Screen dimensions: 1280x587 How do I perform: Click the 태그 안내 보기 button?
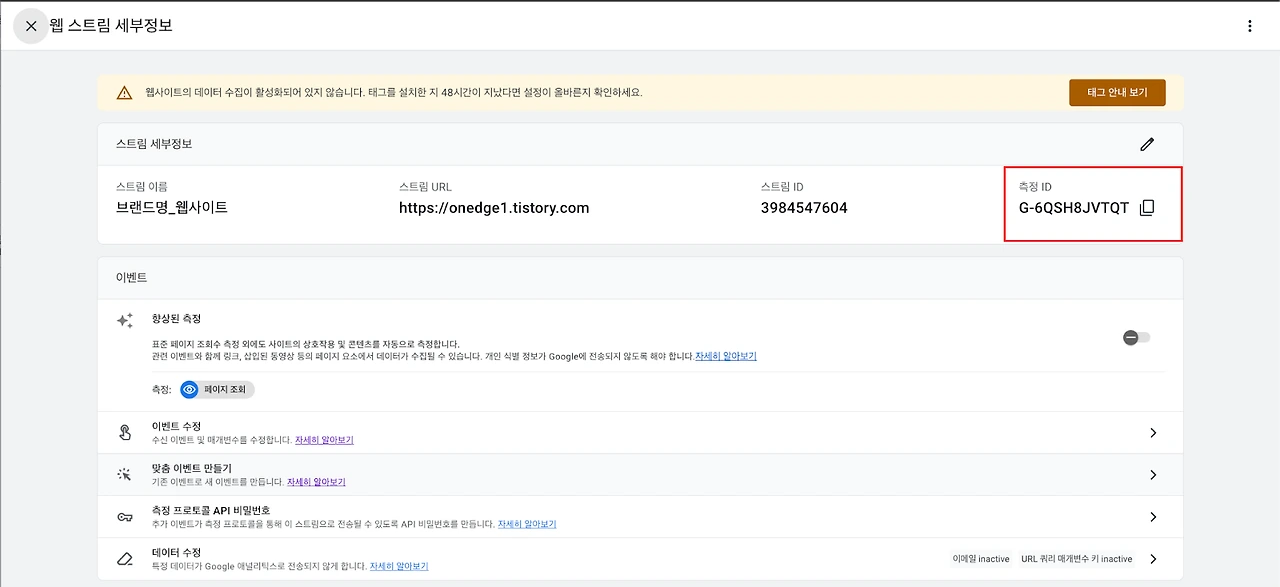[x=1117, y=91]
